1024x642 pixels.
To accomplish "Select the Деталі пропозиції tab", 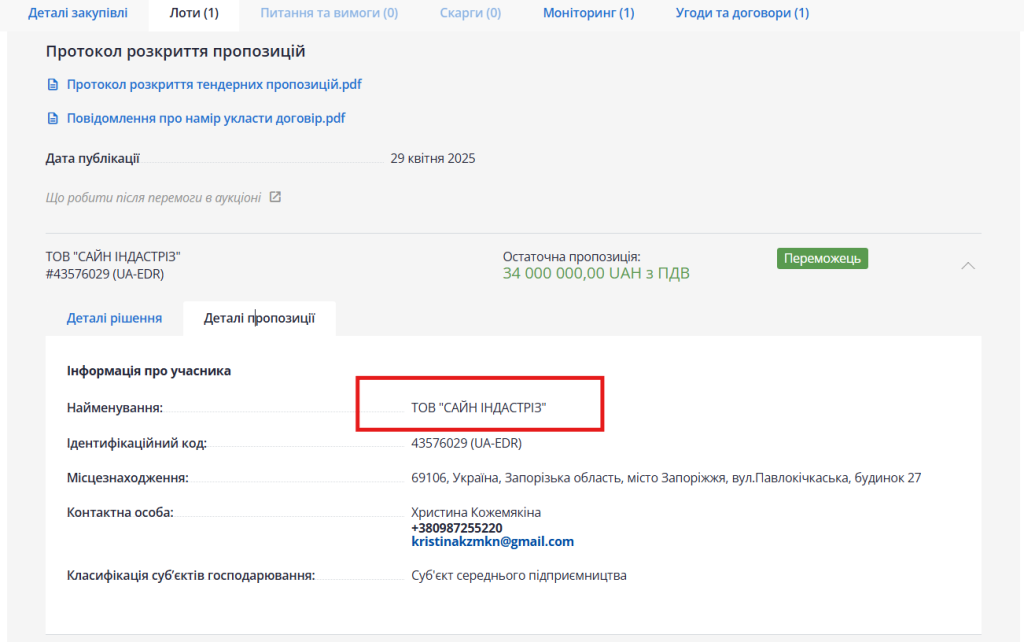I will pos(259,318).
